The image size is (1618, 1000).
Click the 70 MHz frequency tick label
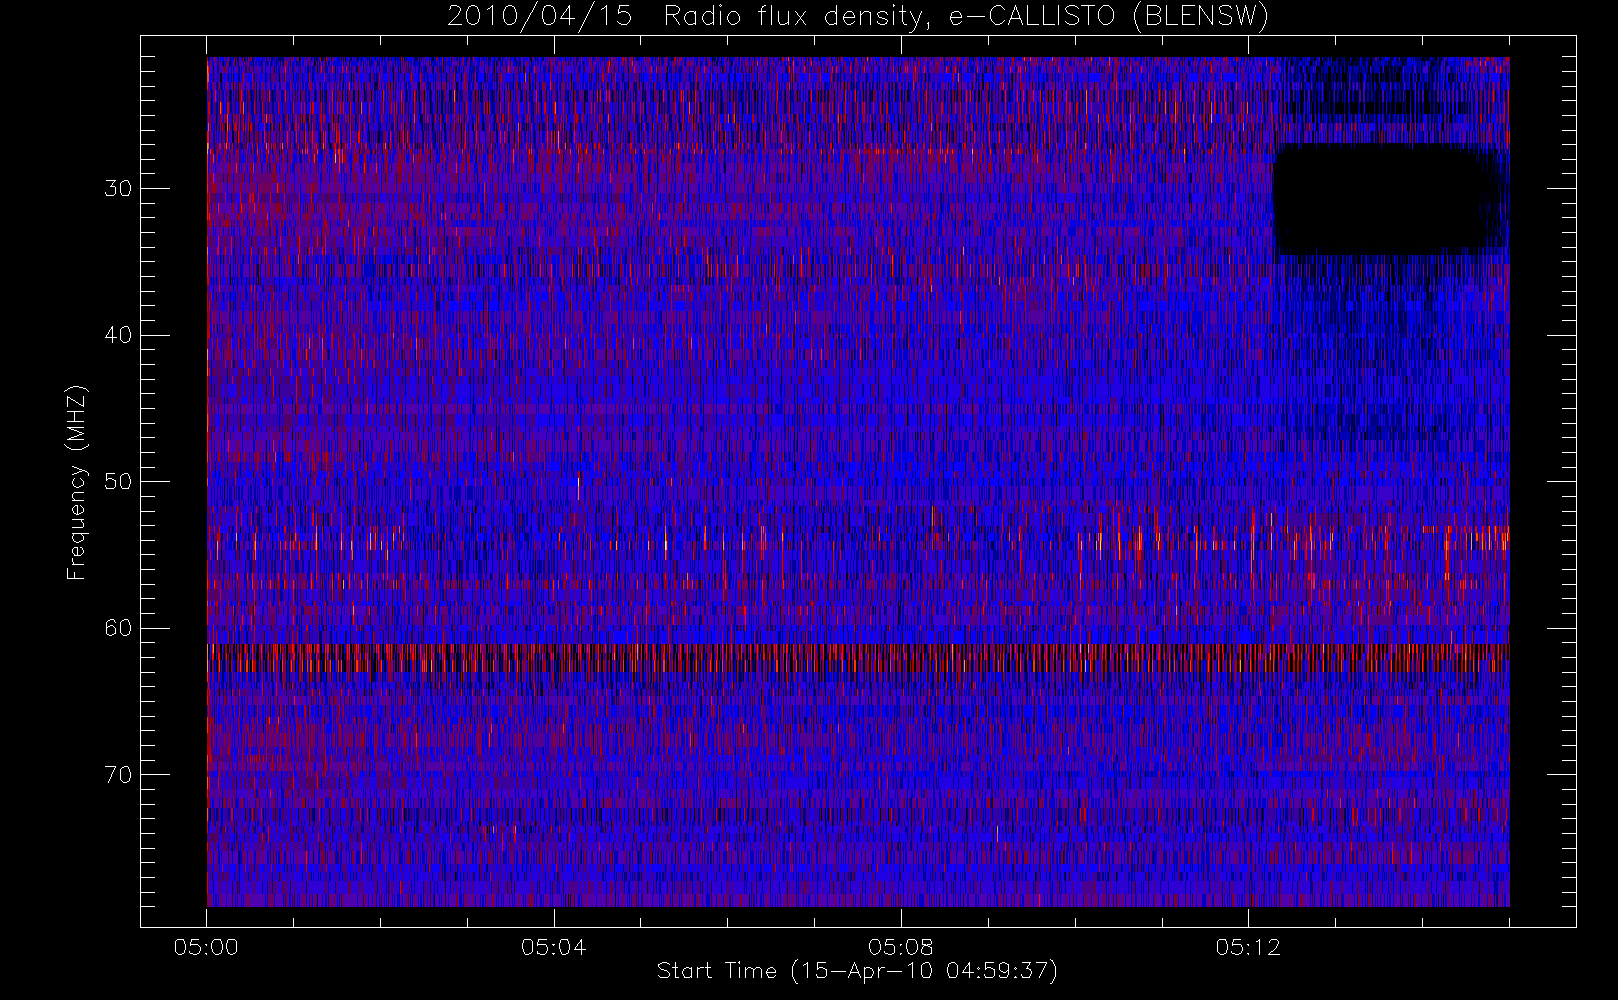(118, 775)
